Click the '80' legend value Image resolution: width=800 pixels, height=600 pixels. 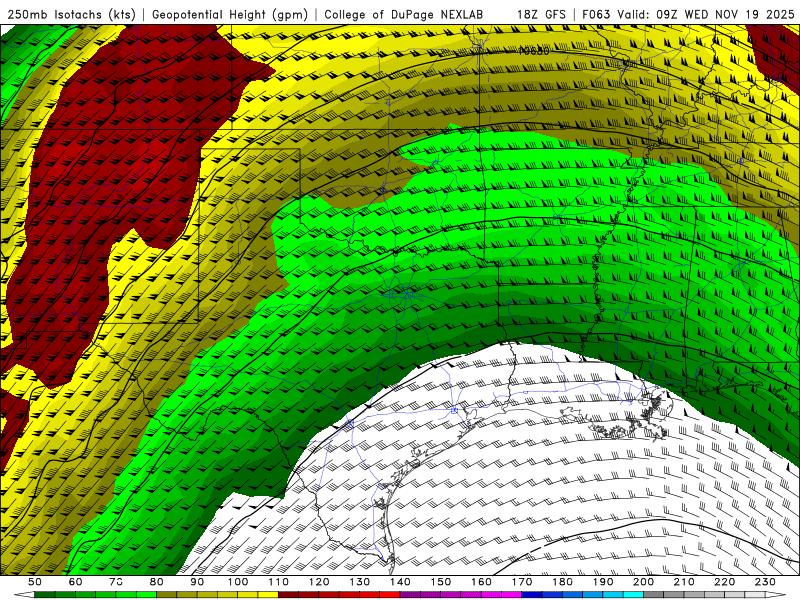tap(157, 582)
